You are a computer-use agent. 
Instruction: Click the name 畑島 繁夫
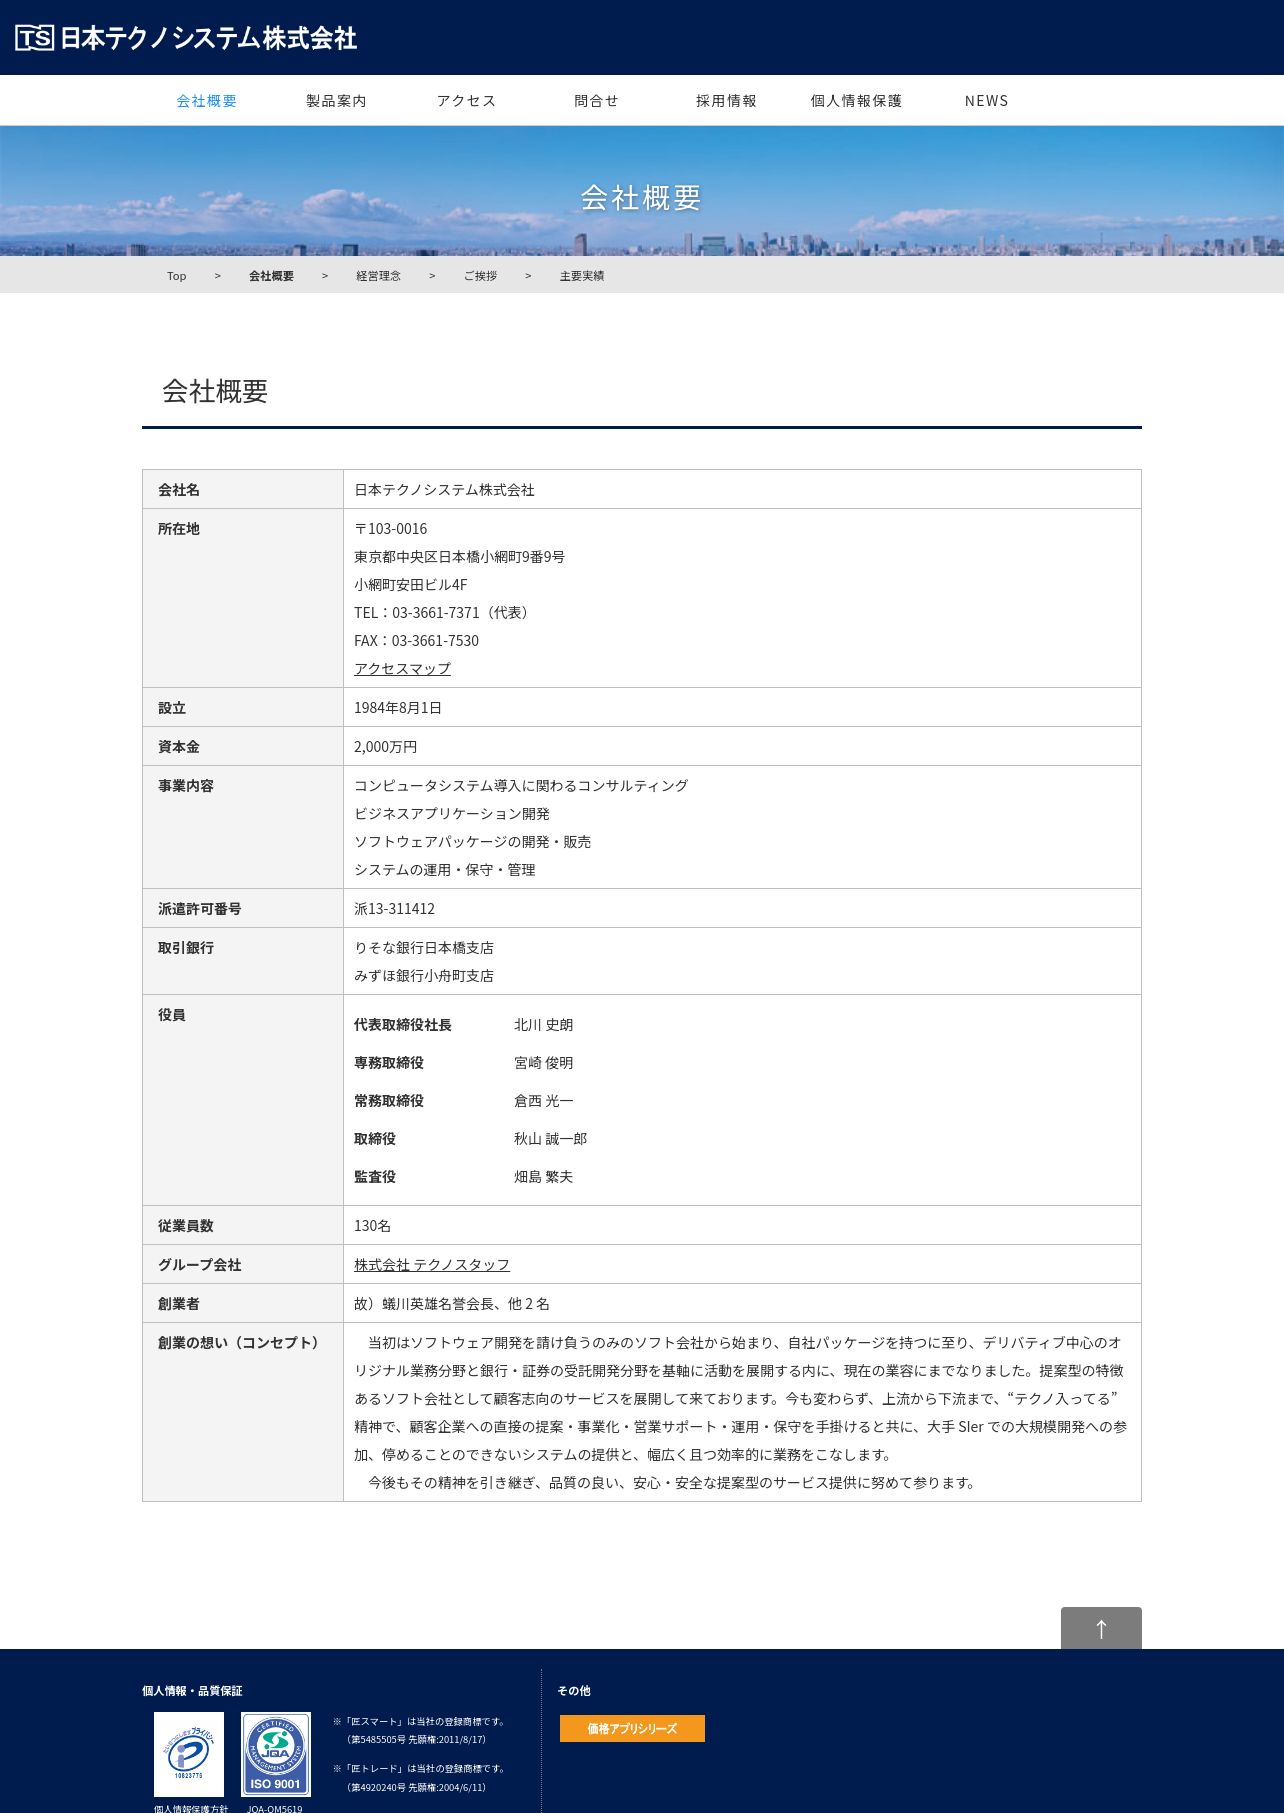tap(544, 1177)
